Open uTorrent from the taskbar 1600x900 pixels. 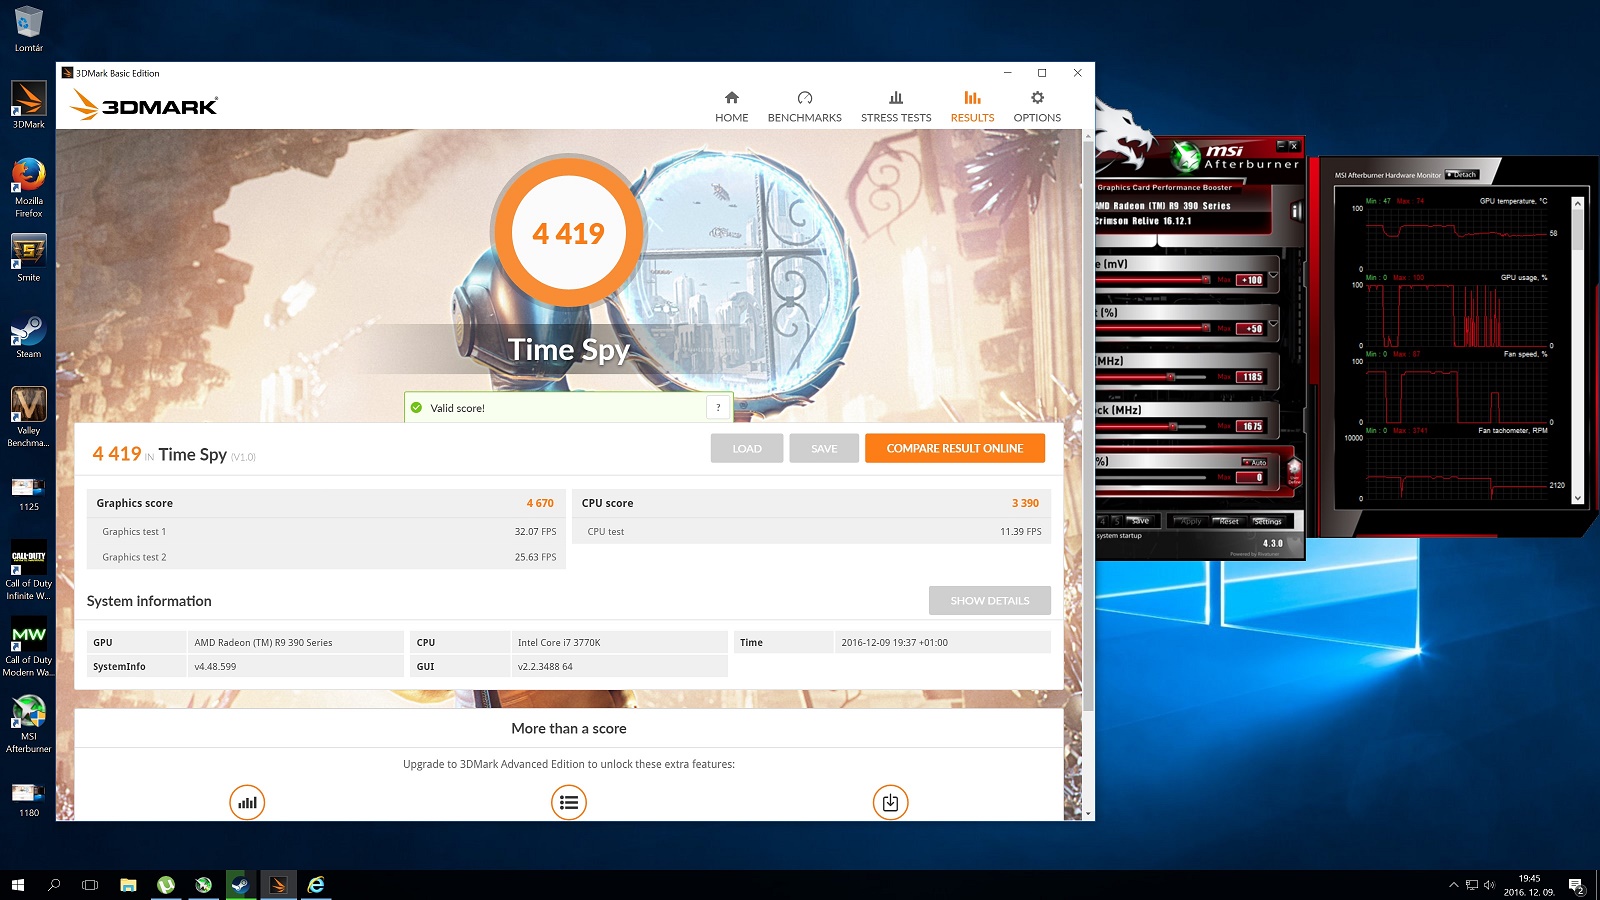(x=166, y=885)
